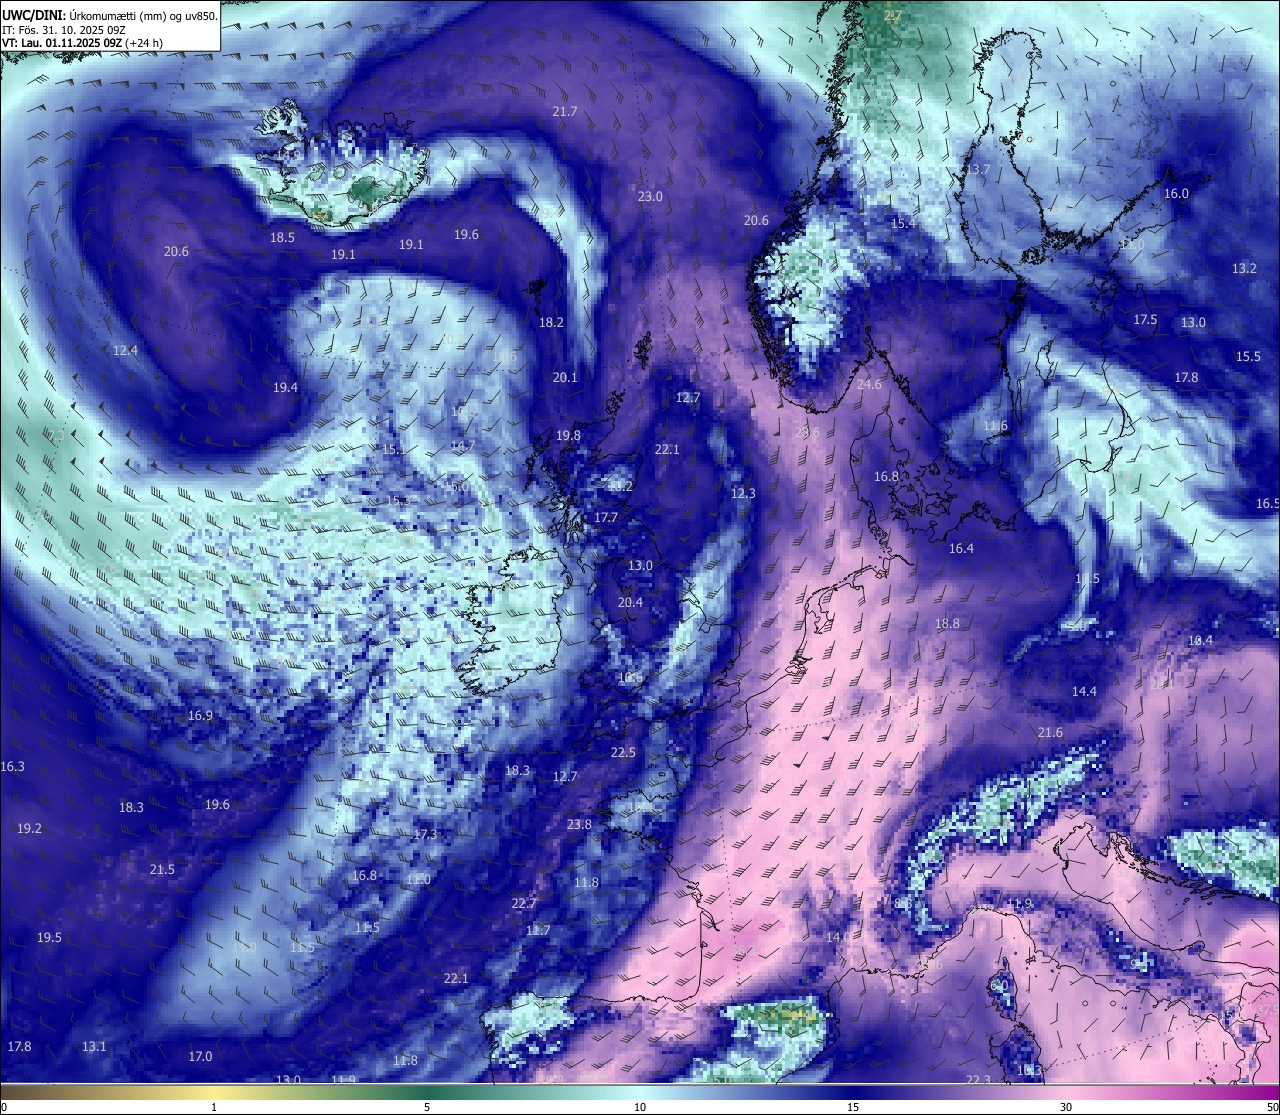Image resolution: width=1280 pixels, height=1115 pixels.
Task: Click the 12.3 value over North Sea
Action: point(743,493)
